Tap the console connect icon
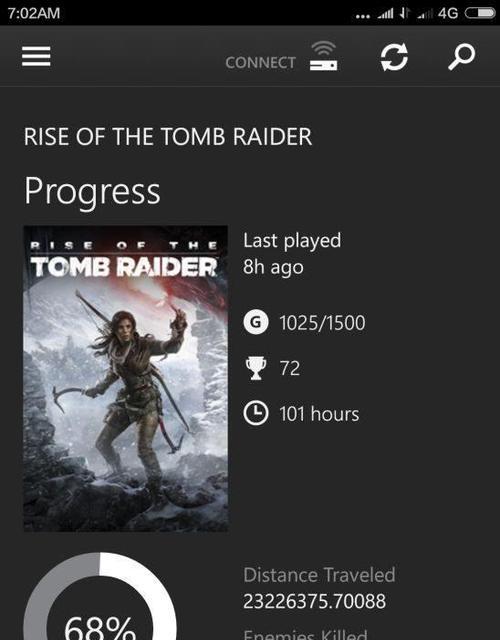This screenshot has height=640, width=500. (x=323, y=56)
